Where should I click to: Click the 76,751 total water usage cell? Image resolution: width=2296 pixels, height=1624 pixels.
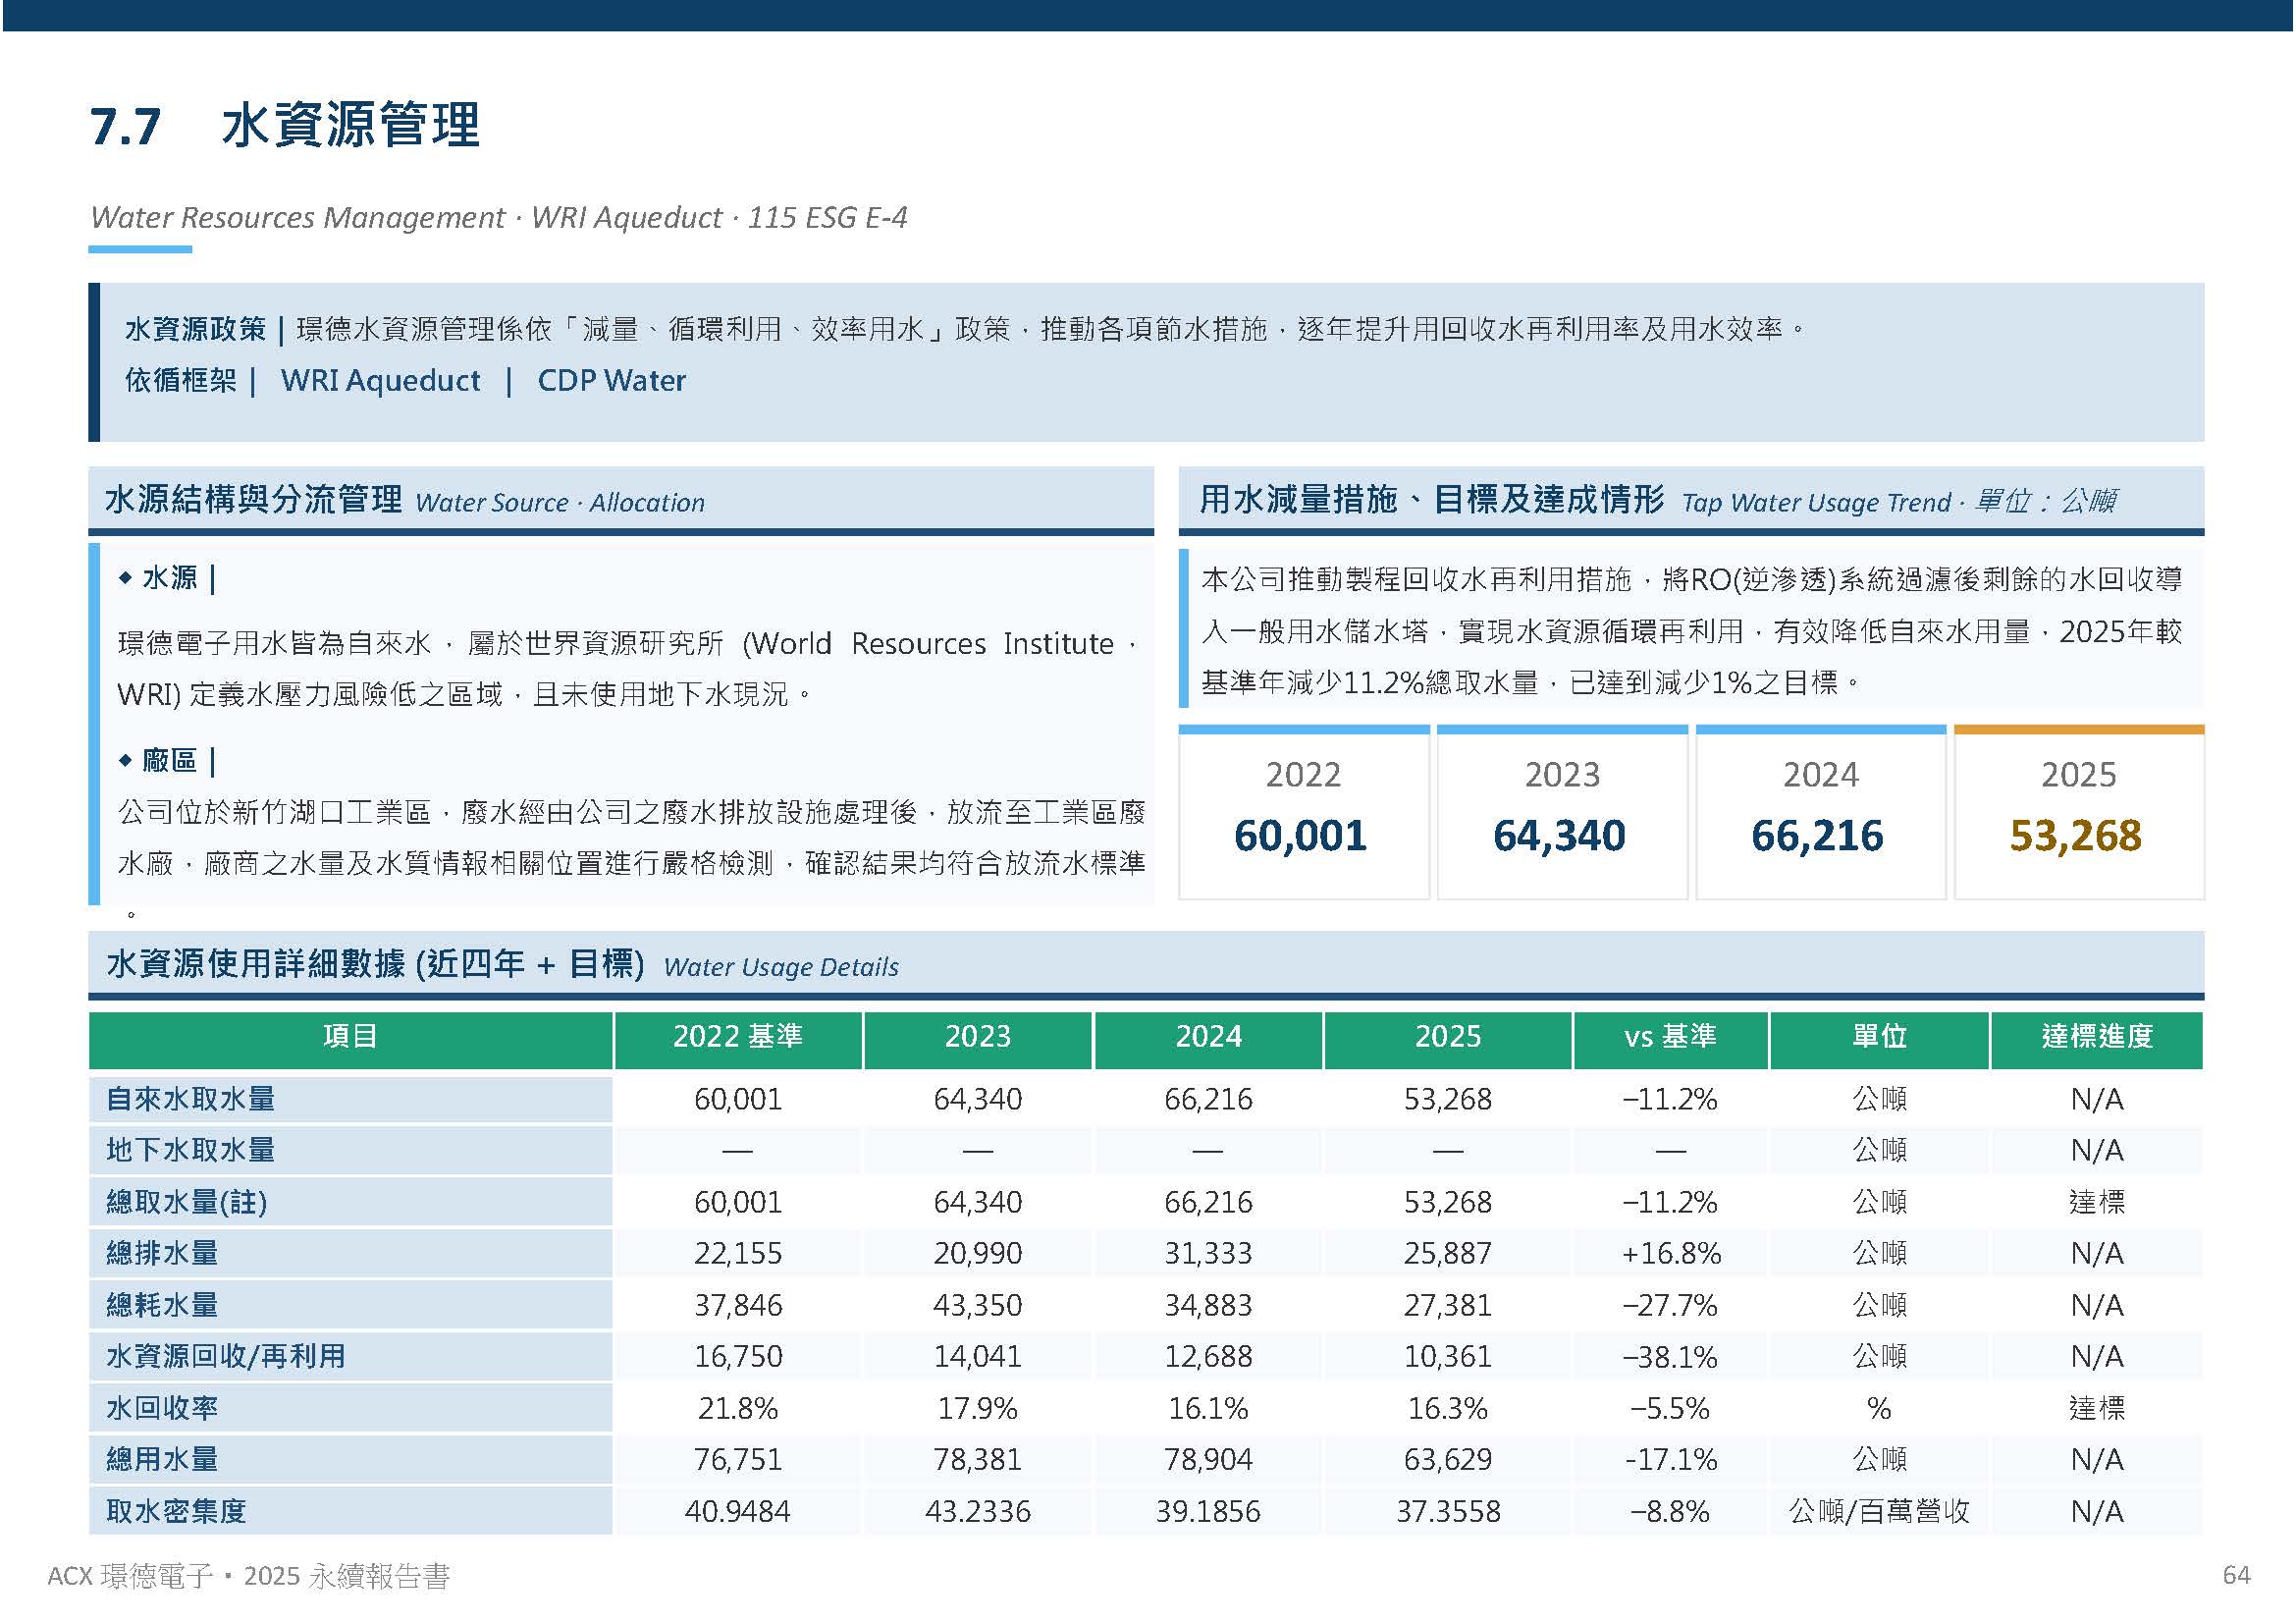click(x=738, y=1460)
